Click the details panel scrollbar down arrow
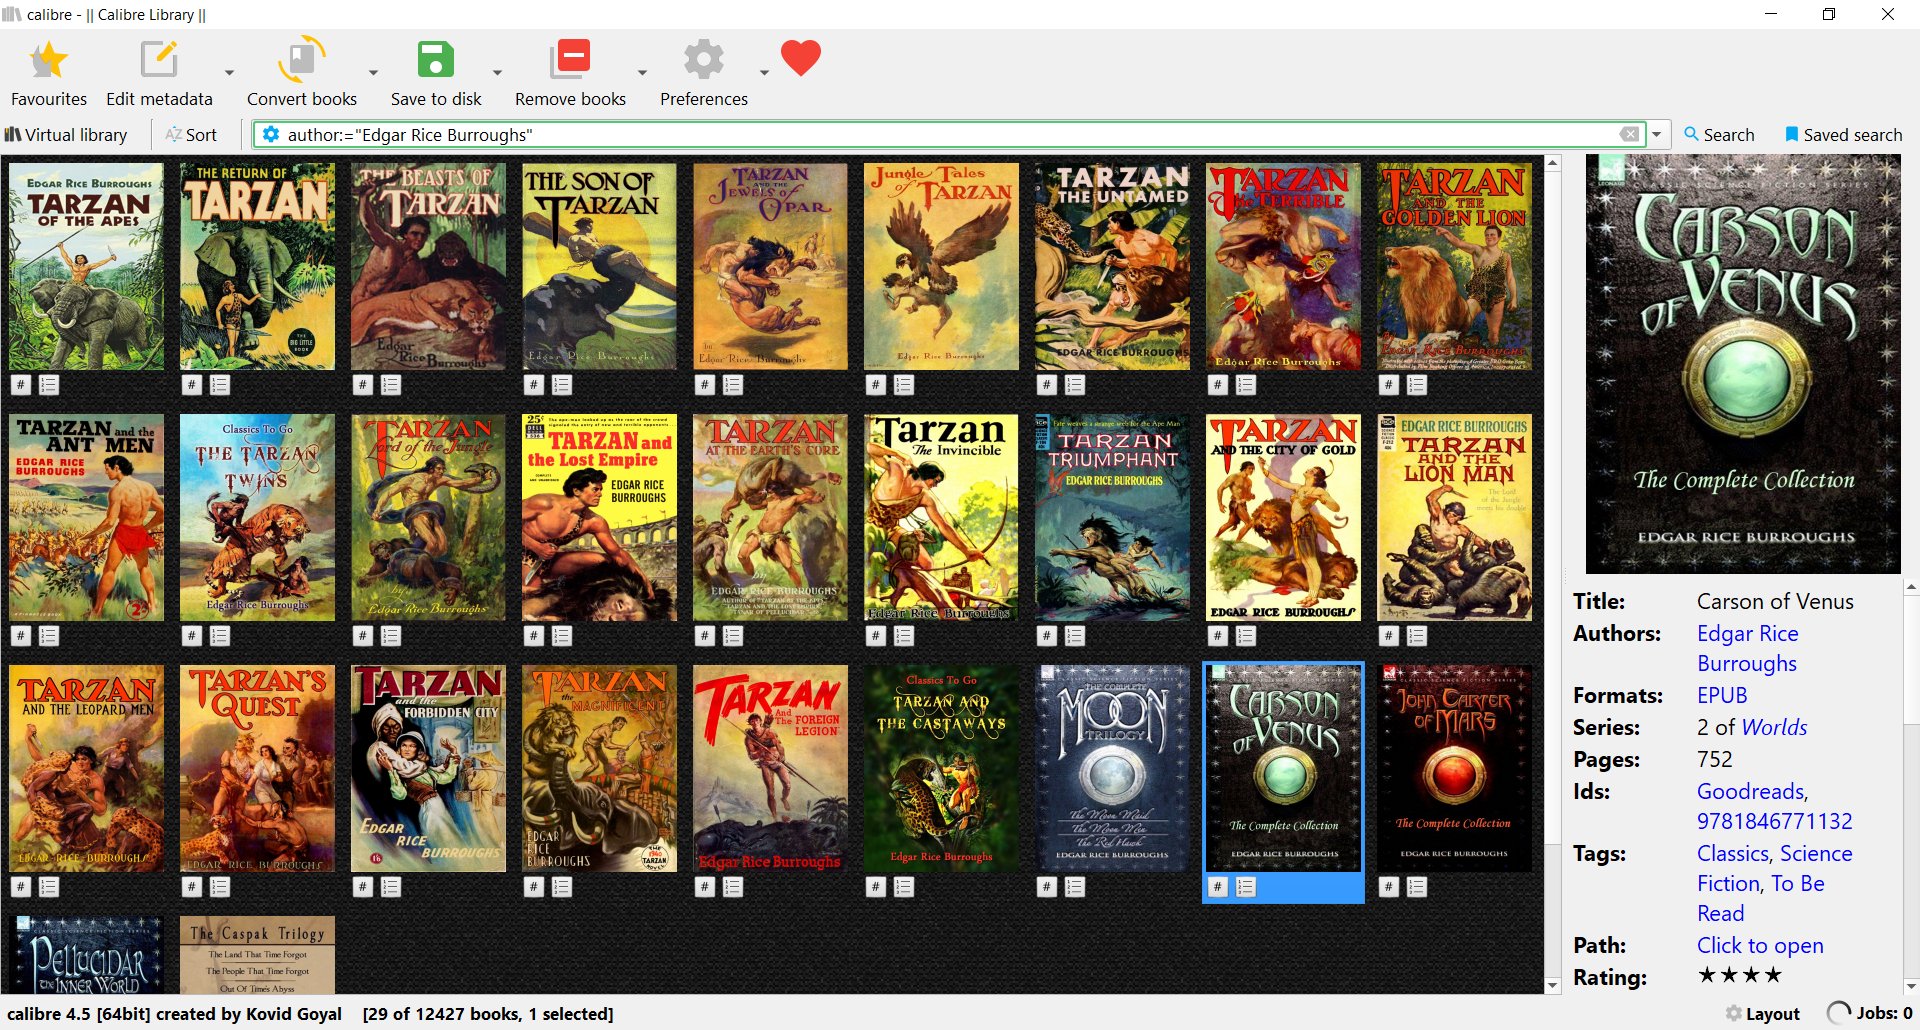This screenshot has height=1030, width=1920. tap(1911, 986)
